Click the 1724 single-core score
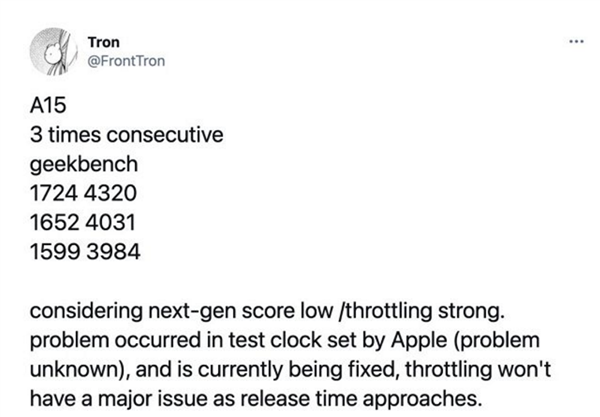Screen dimensions: 600x417 click(50, 192)
